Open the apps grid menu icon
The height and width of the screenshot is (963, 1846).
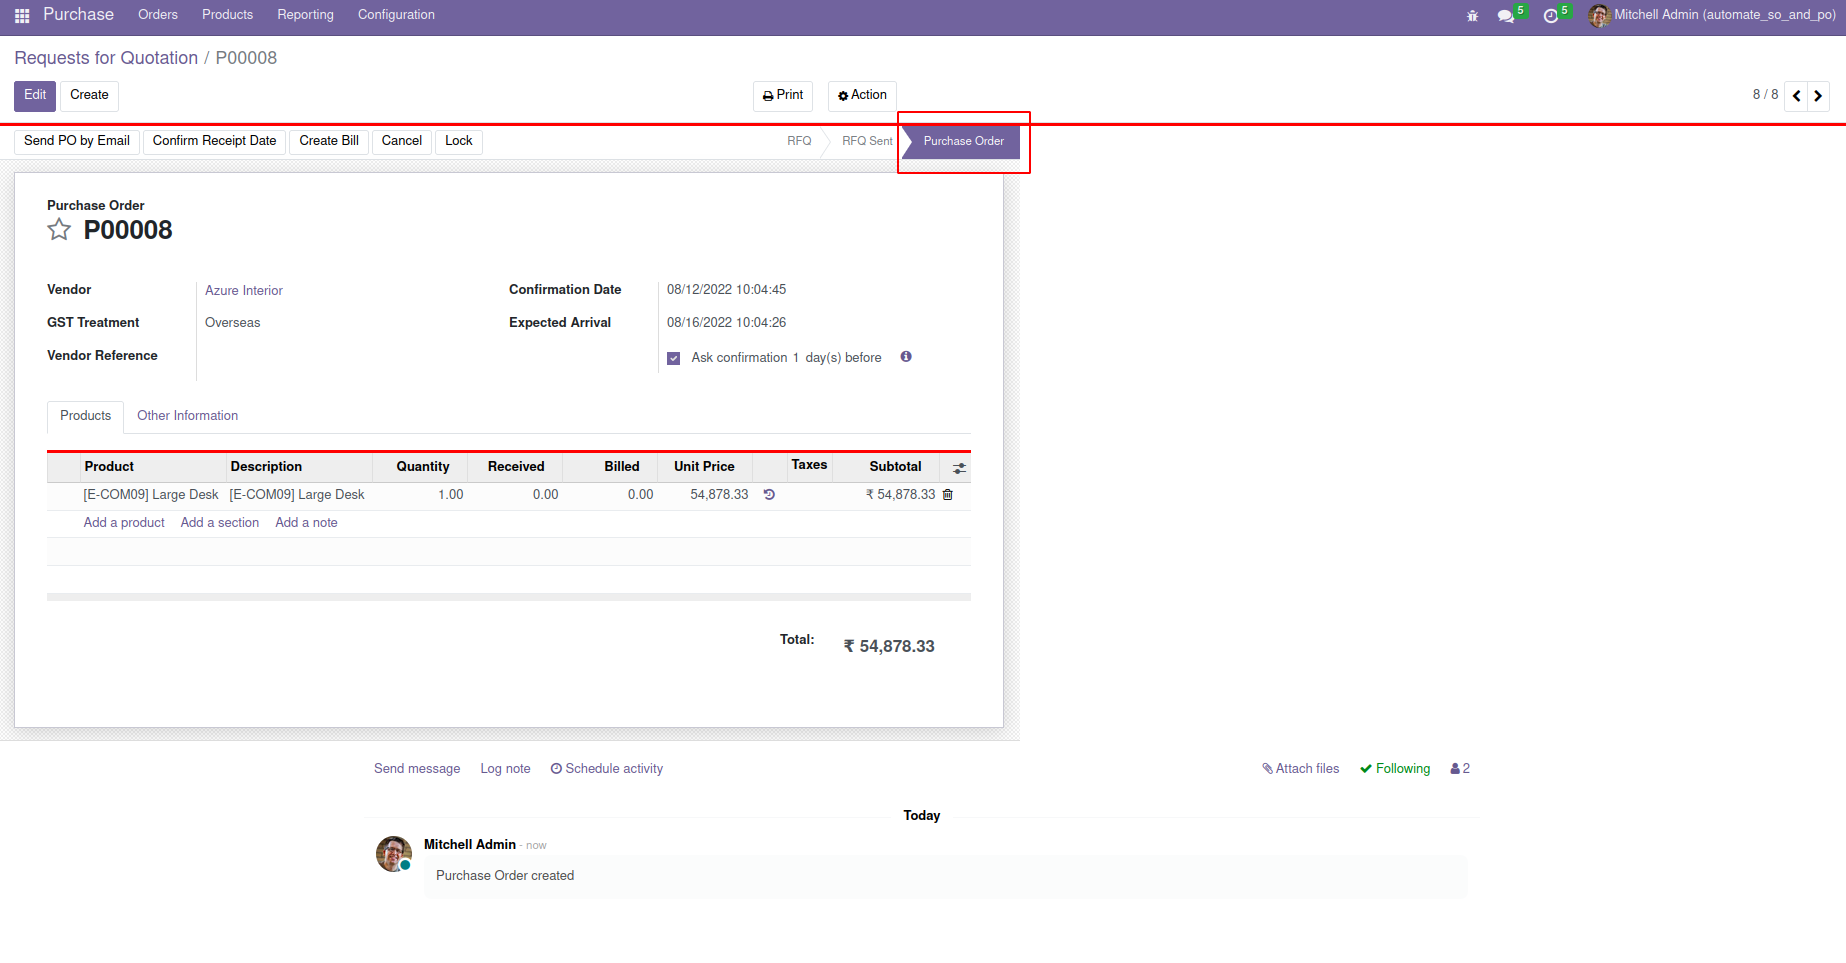(x=22, y=16)
